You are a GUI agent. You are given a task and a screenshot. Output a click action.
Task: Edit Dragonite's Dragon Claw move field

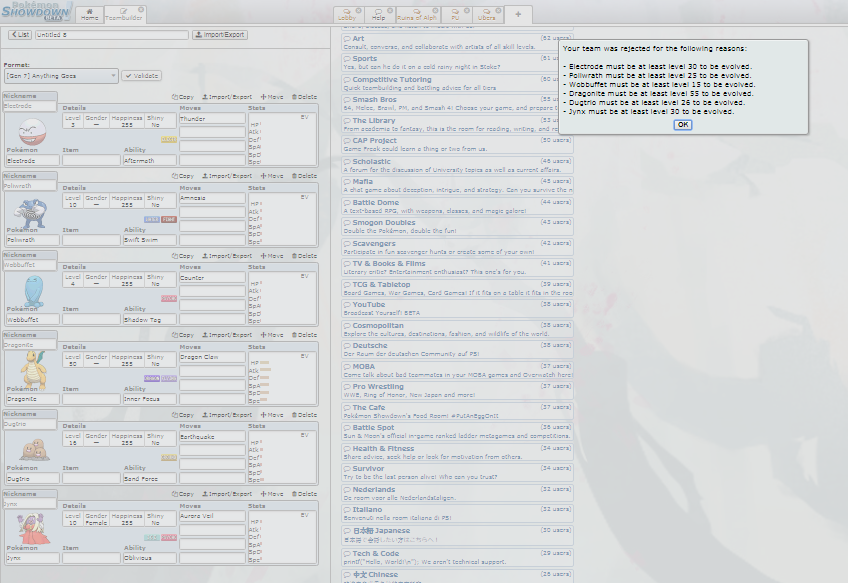click(212, 357)
